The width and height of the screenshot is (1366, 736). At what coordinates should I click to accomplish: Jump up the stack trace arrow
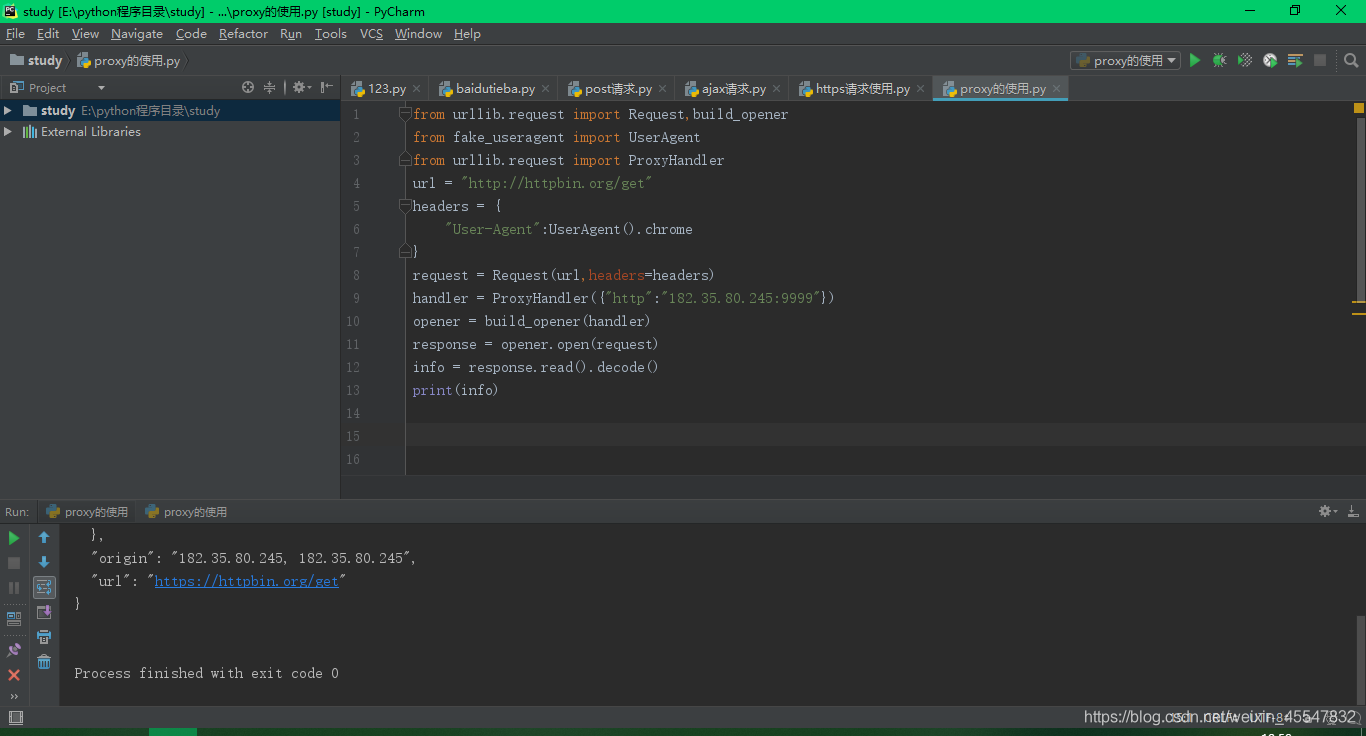pyautogui.click(x=44, y=538)
